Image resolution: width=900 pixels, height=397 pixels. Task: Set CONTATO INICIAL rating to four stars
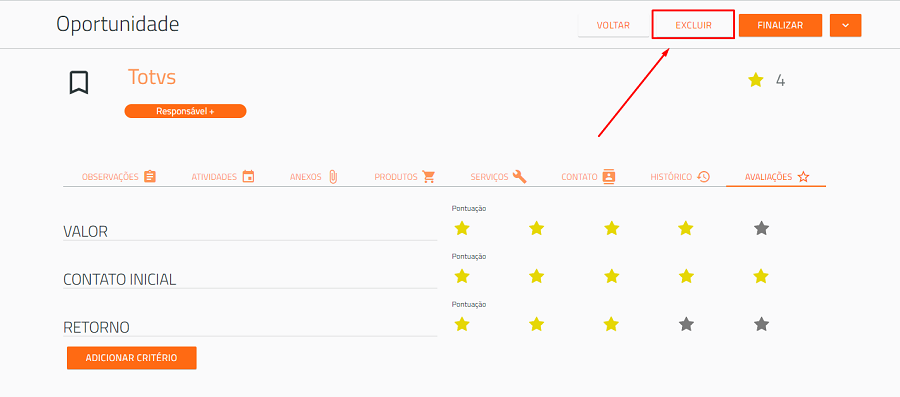(x=686, y=277)
